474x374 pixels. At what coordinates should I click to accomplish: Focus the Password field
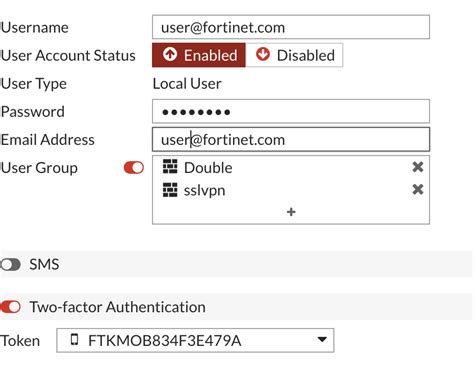point(291,111)
